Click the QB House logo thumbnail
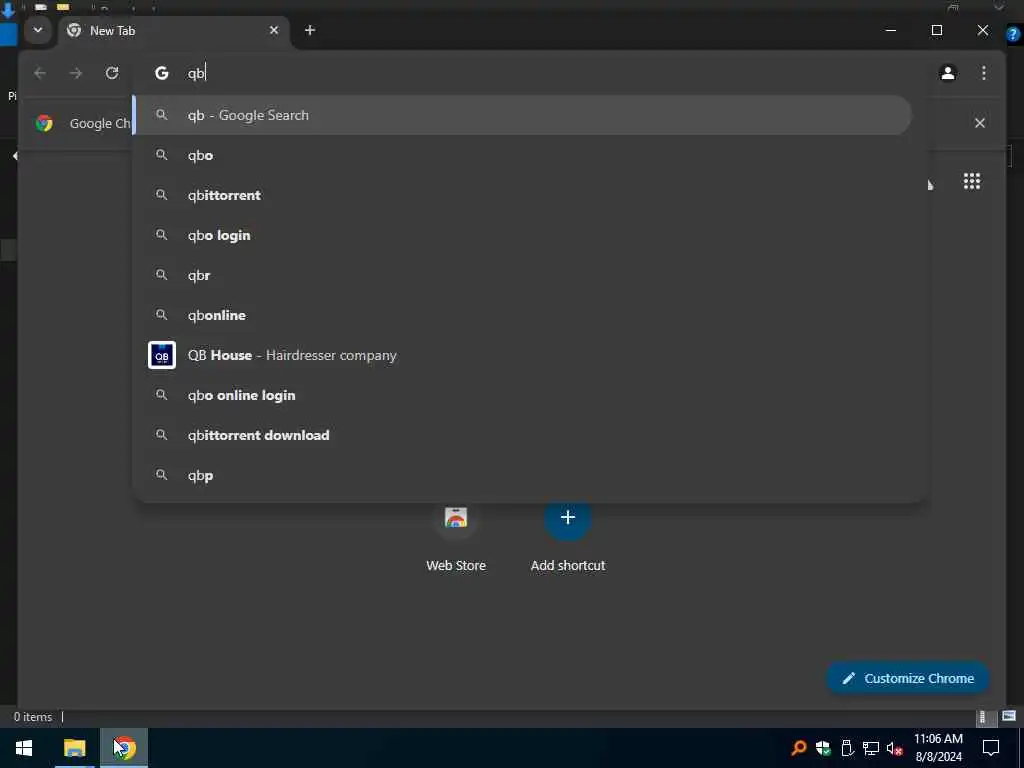The image size is (1024, 768). coord(162,355)
